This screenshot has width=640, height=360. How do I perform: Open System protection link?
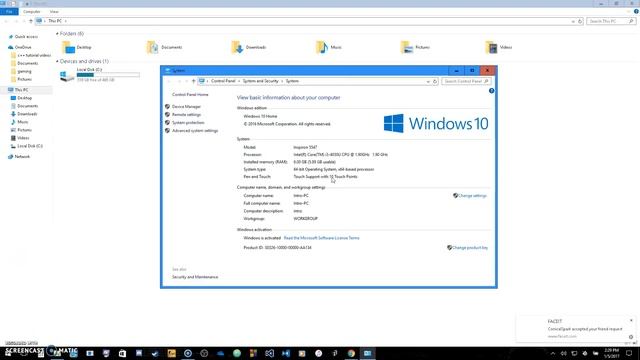(188, 122)
